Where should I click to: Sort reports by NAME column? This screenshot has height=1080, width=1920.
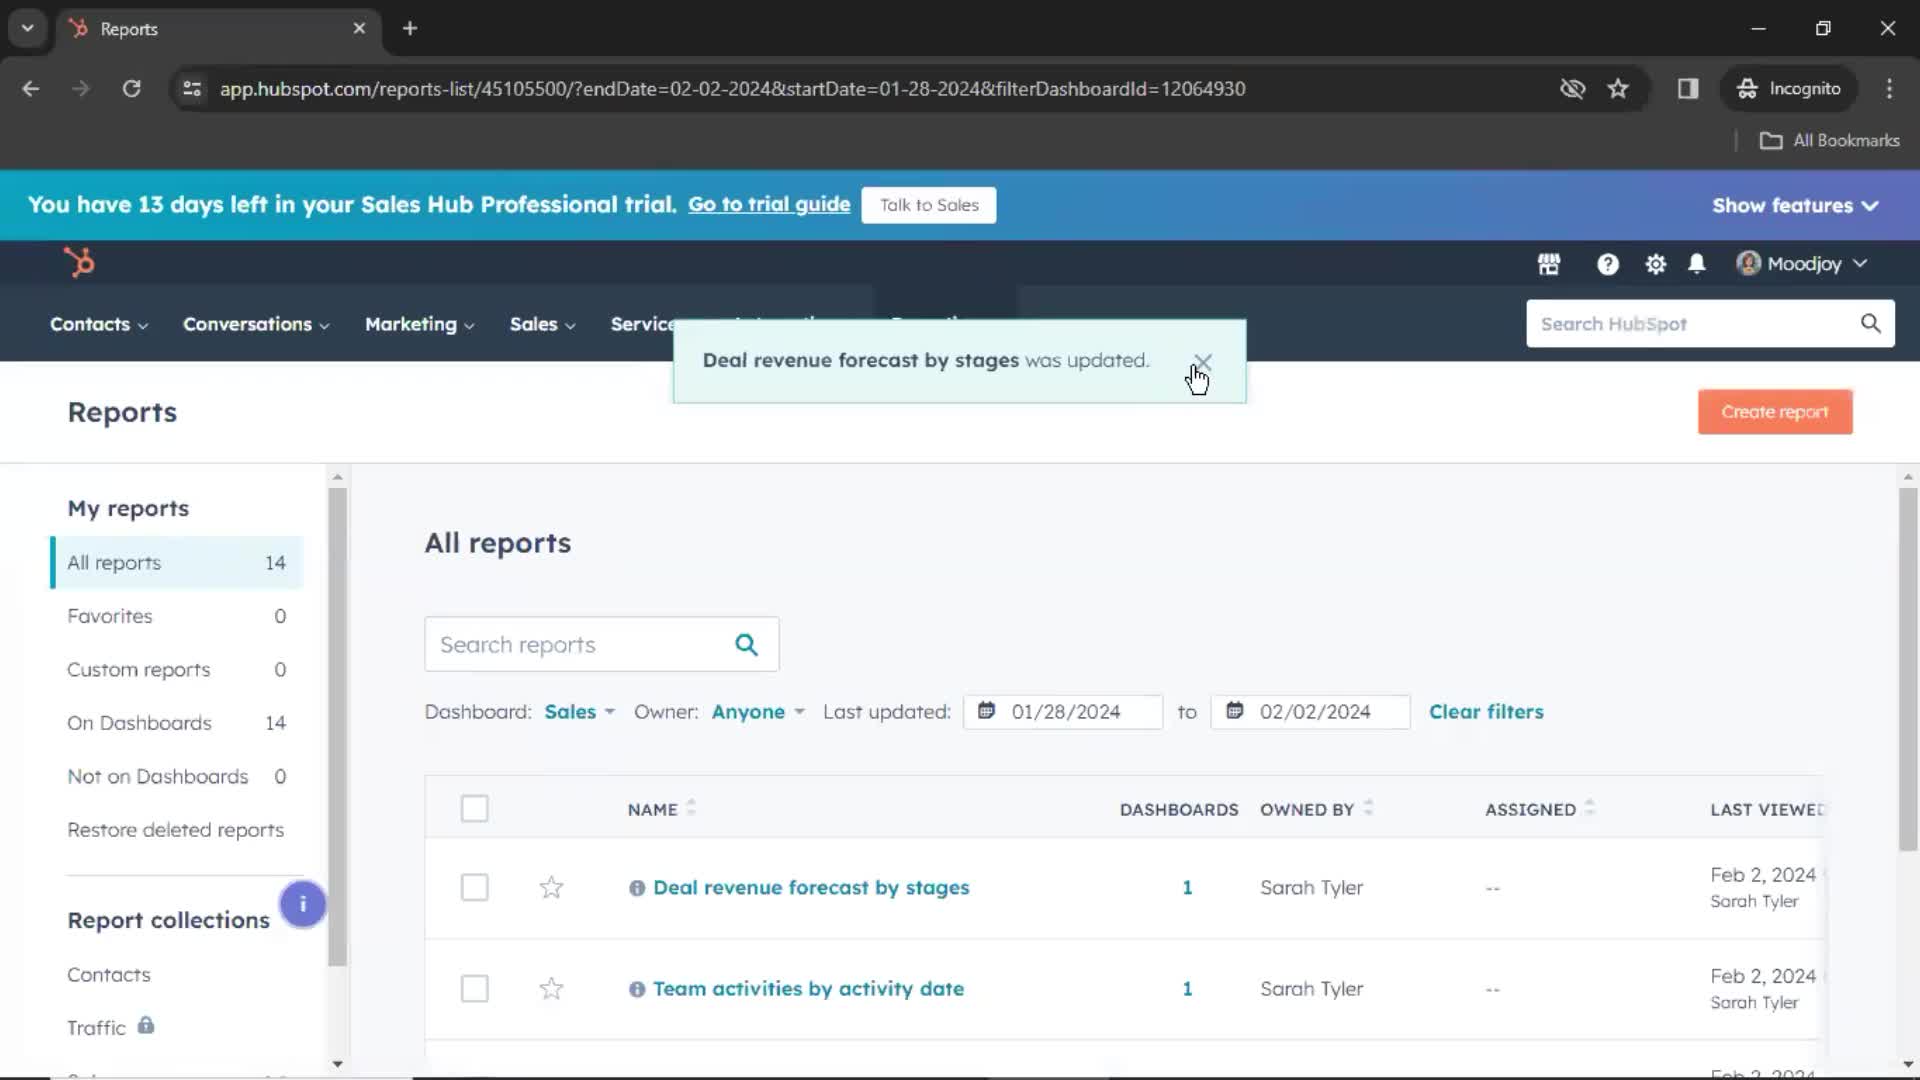pyautogui.click(x=661, y=809)
